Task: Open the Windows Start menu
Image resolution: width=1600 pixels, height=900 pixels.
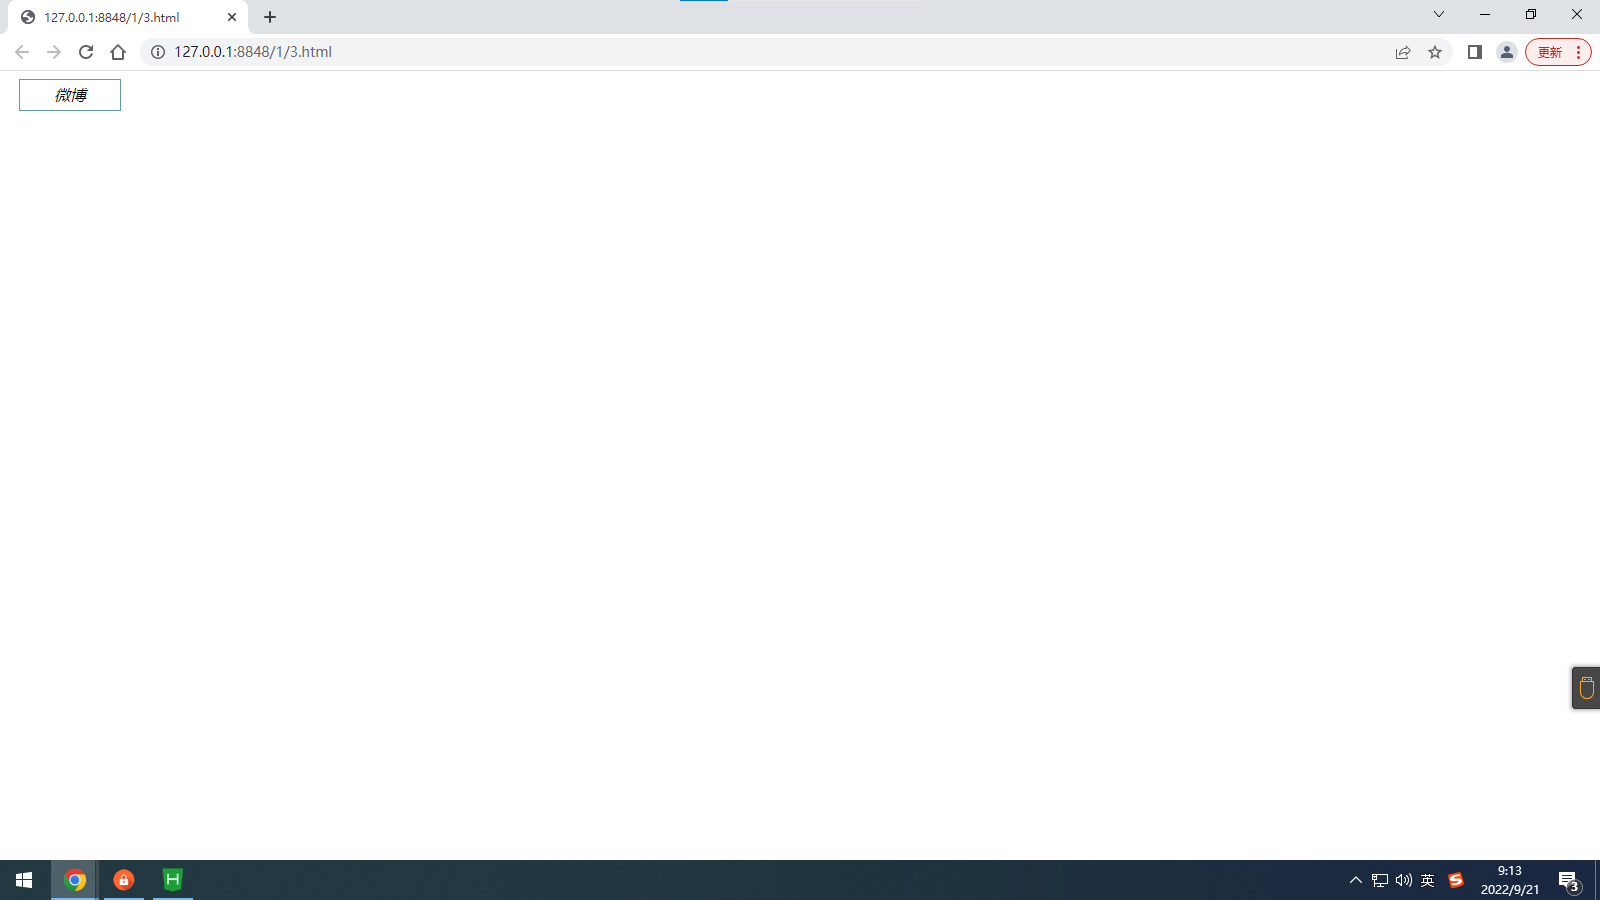Action: (x=24, y=880)
